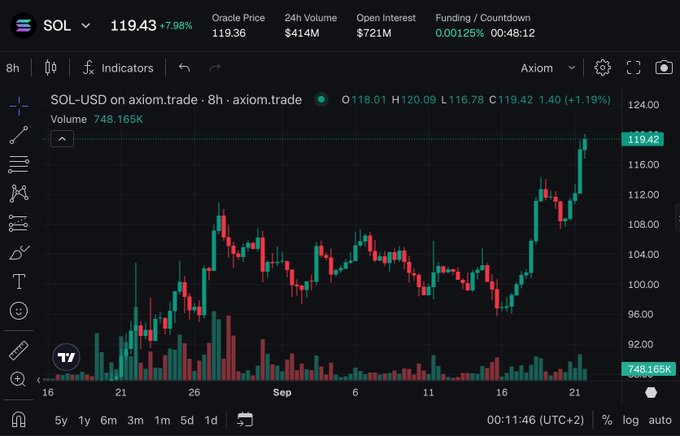Click the green market status dot
680x436 pixels.
[x=321, y=99]
